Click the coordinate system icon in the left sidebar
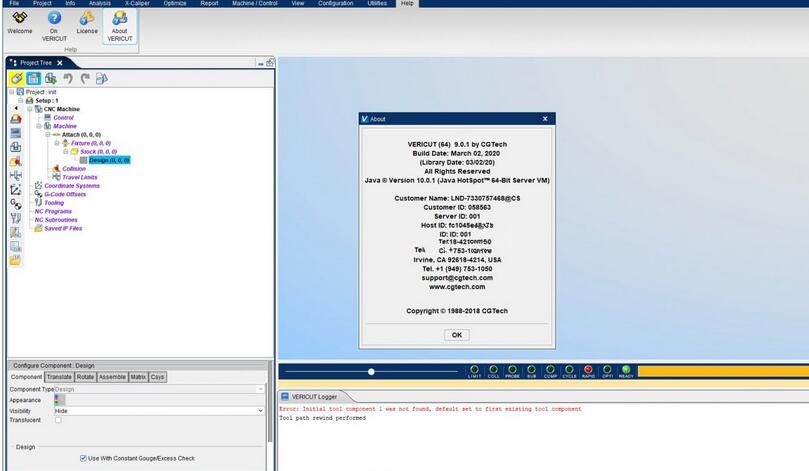Image resolution: width=809 pixels, height=471 pixels. 15,190
